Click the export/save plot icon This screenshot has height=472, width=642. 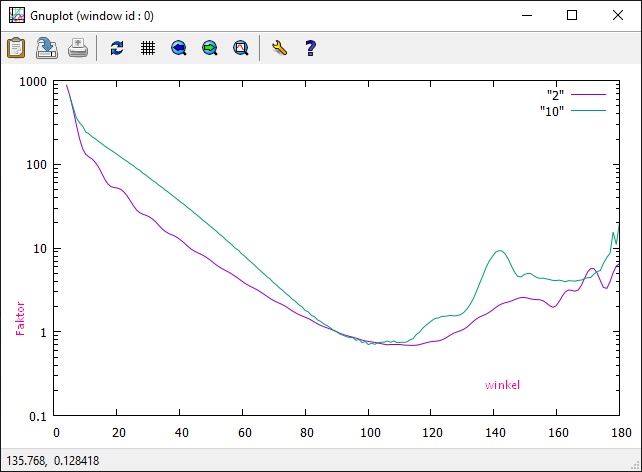coord(47,47)
